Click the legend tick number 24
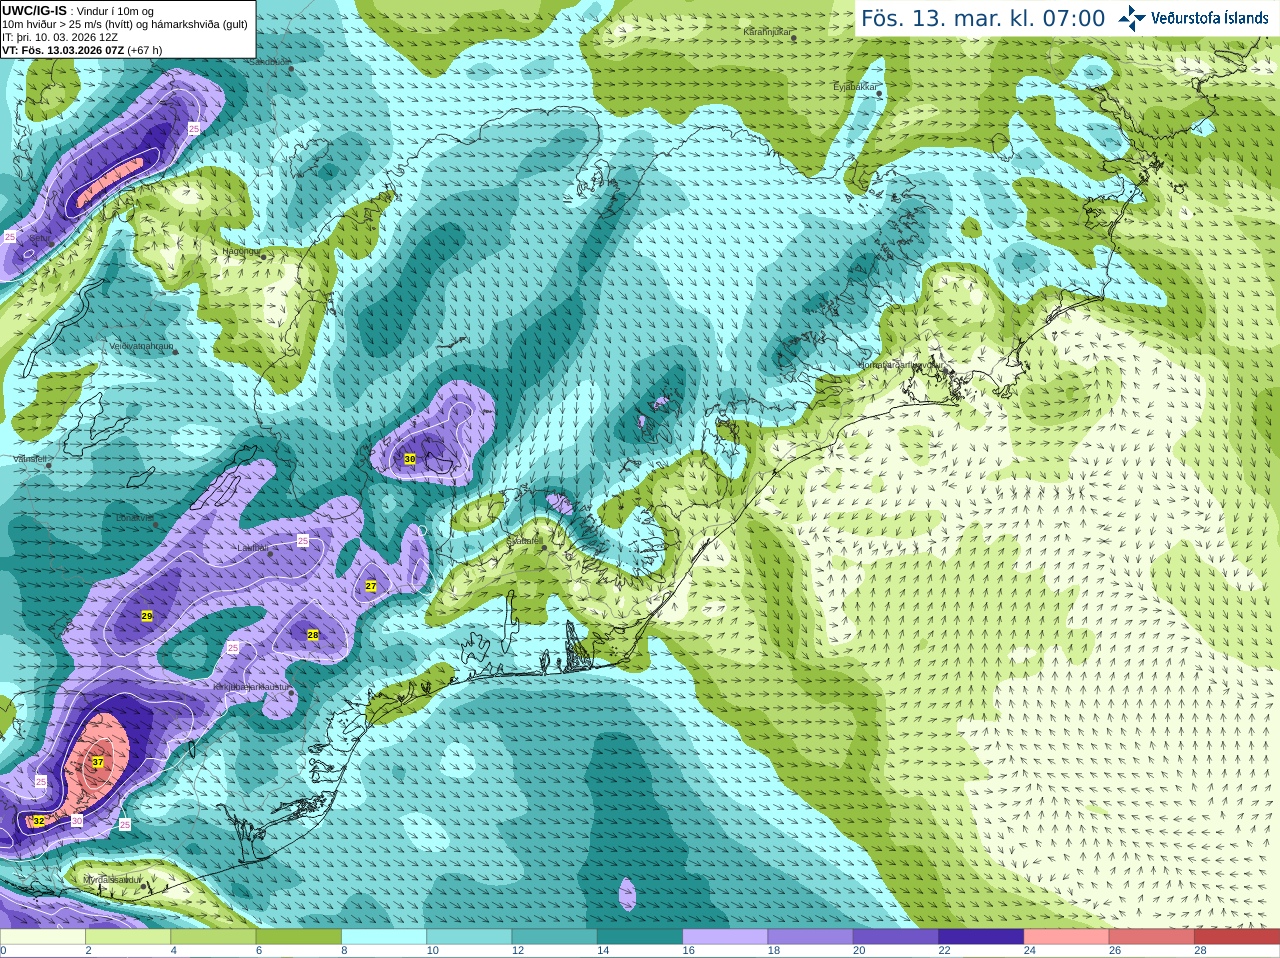This screenshot has height=958, width=1280. point(1029,951)
